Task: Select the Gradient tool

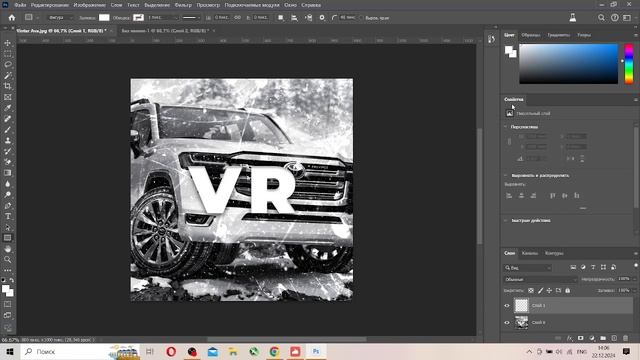Action: pos(7,173)
